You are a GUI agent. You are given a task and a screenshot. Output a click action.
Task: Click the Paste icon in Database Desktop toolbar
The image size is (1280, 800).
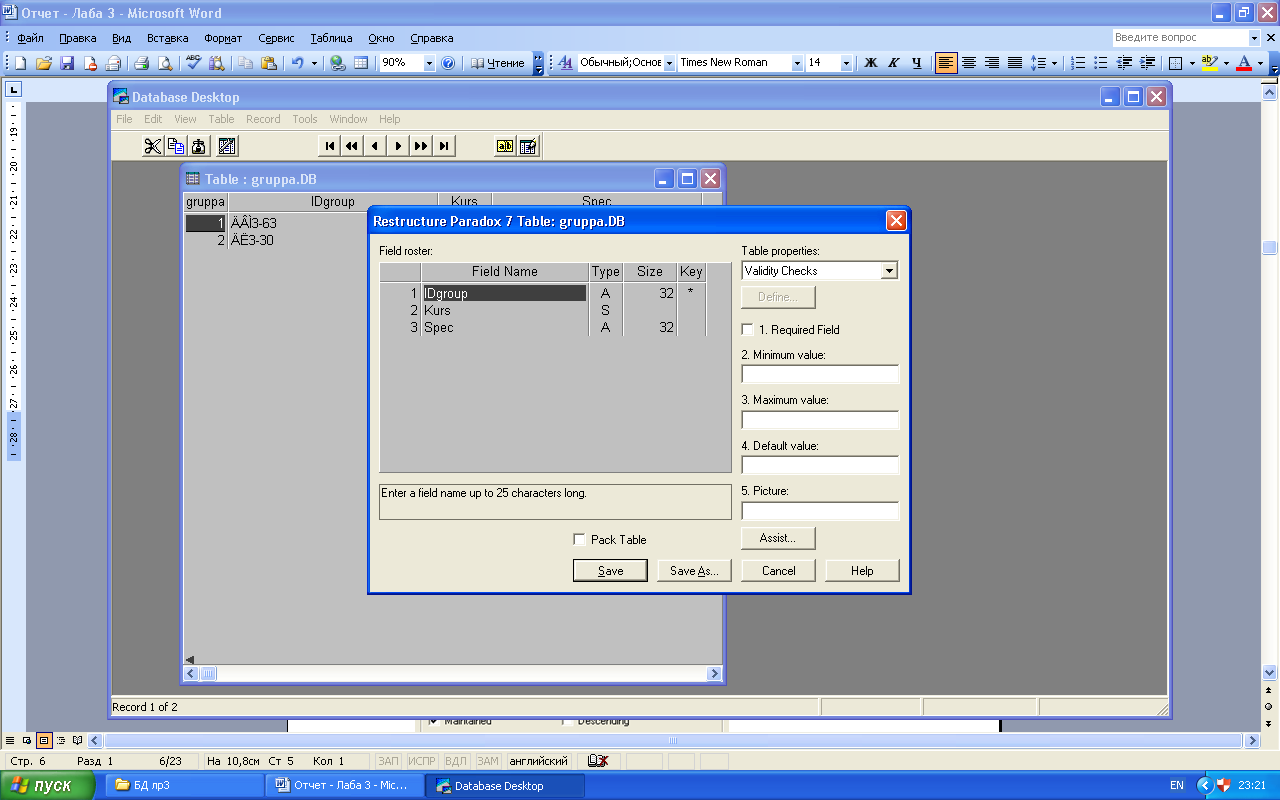(x=199, y=146)
